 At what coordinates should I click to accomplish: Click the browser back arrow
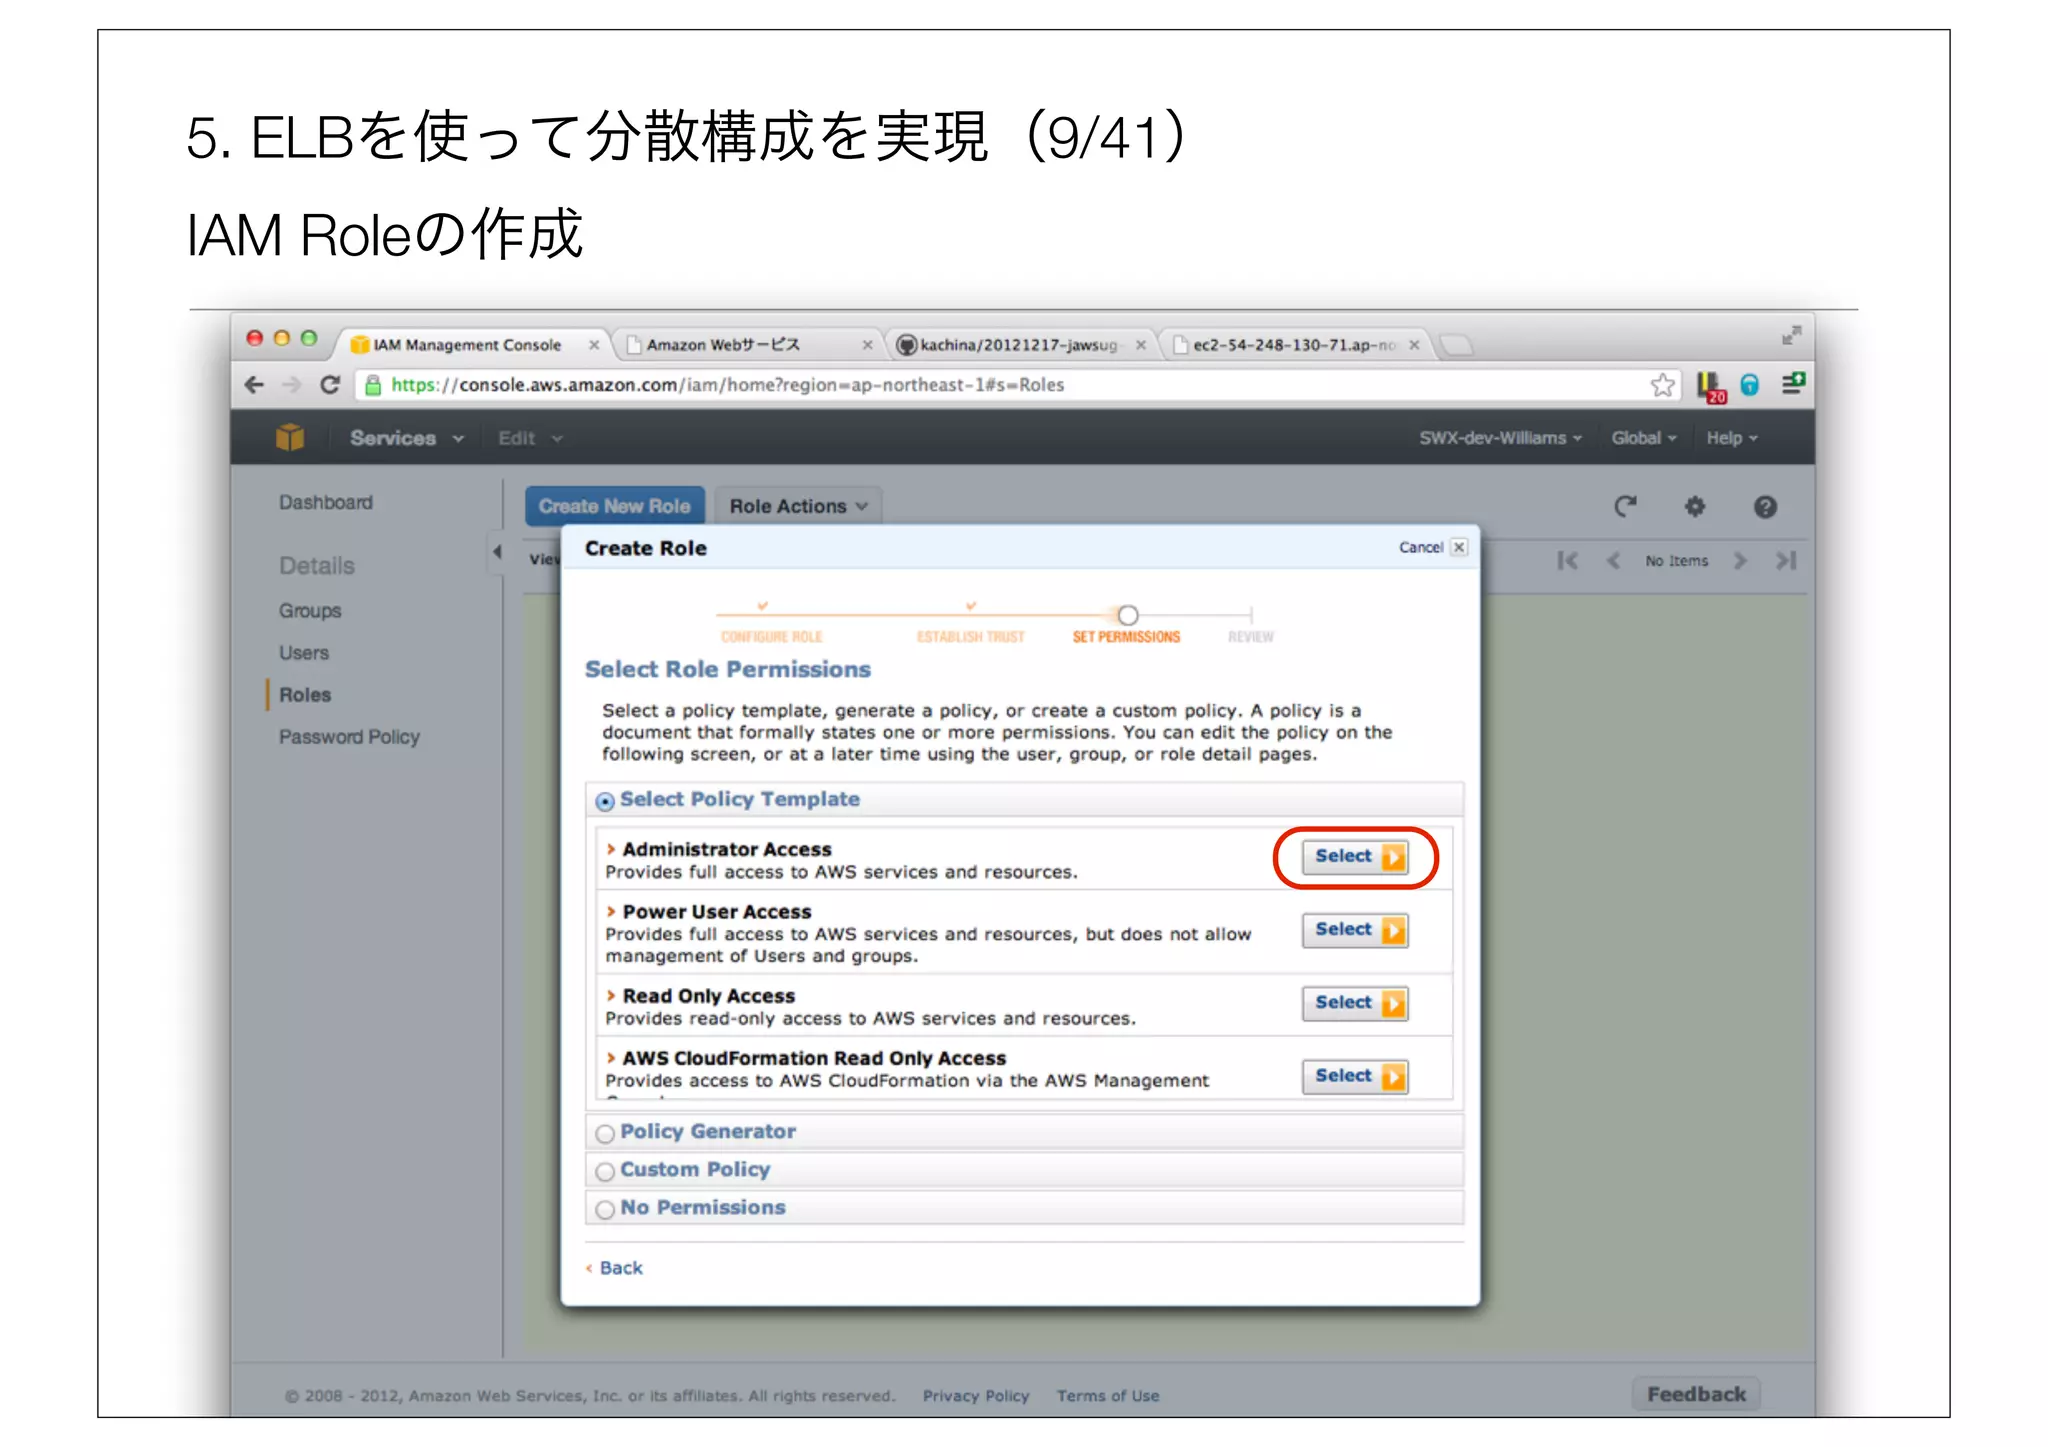(x=255, y=385)
